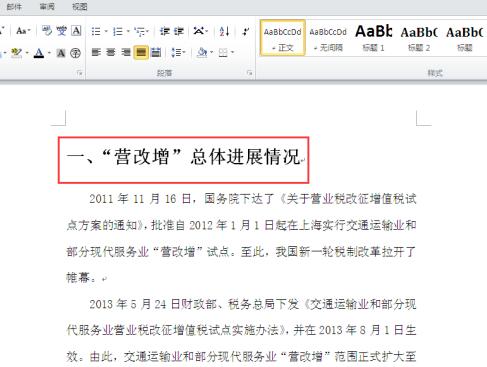Click the Asian Layout icon

pos(199,31)
